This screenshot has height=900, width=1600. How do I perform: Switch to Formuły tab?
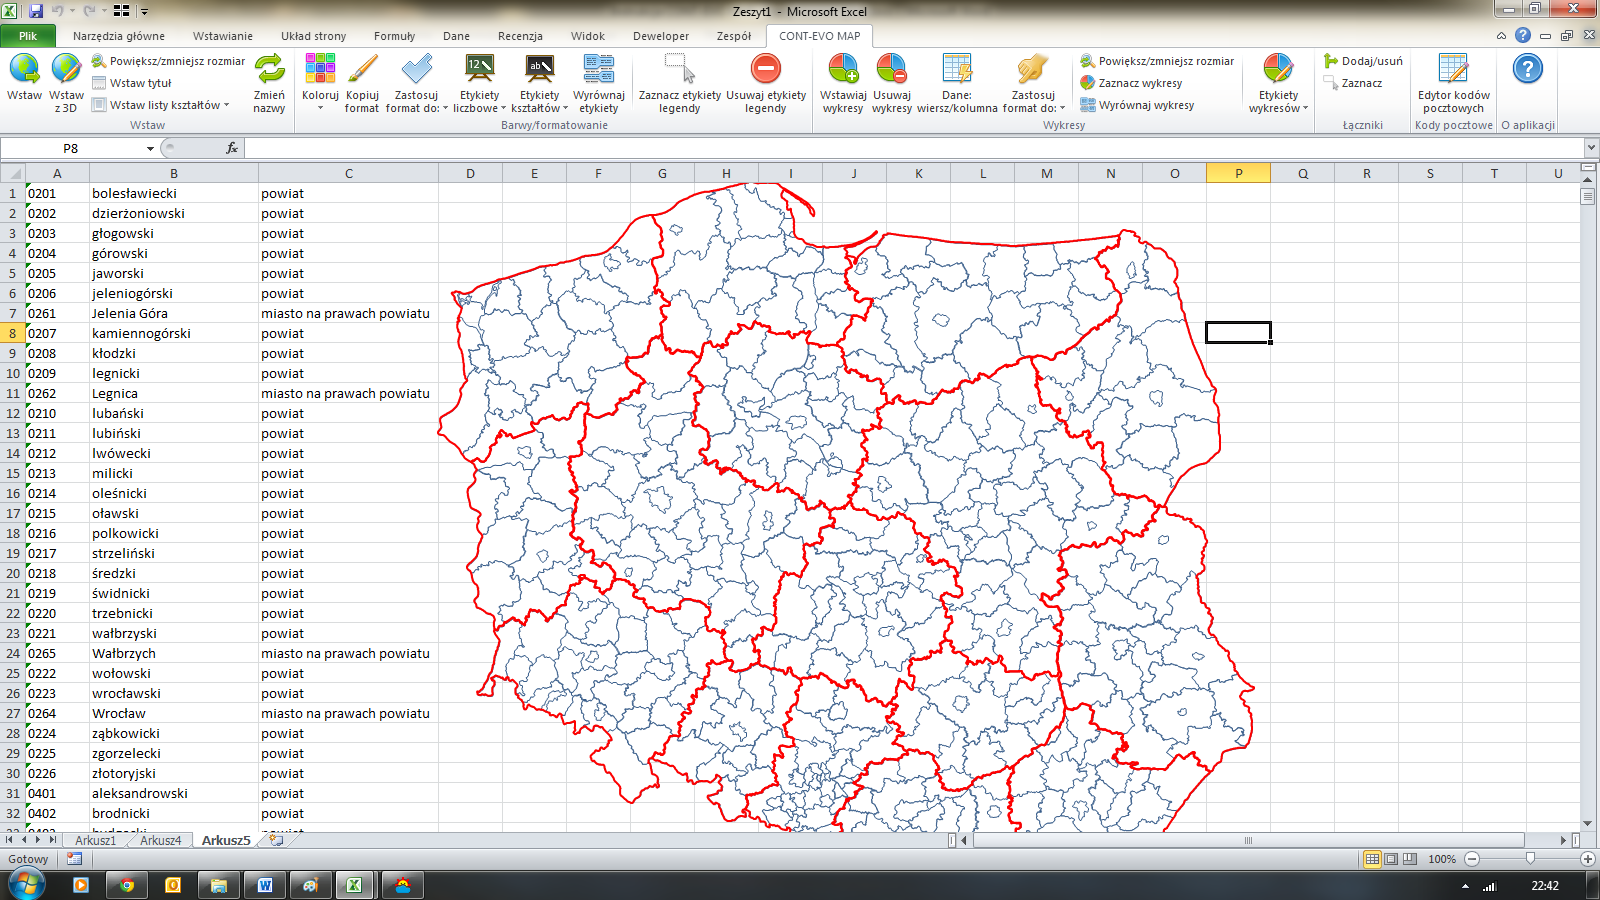click(394, 36)
